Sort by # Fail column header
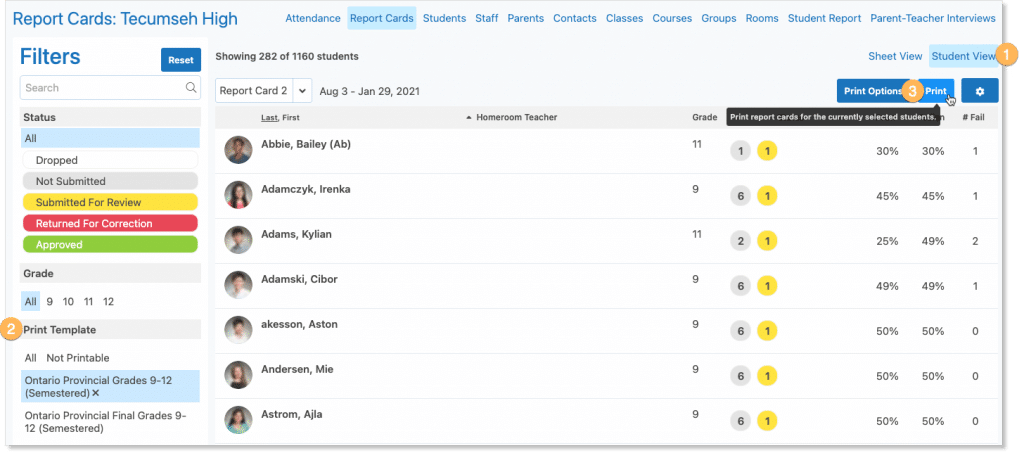This screenshot has height=453, width=1024. pos(974,117)
